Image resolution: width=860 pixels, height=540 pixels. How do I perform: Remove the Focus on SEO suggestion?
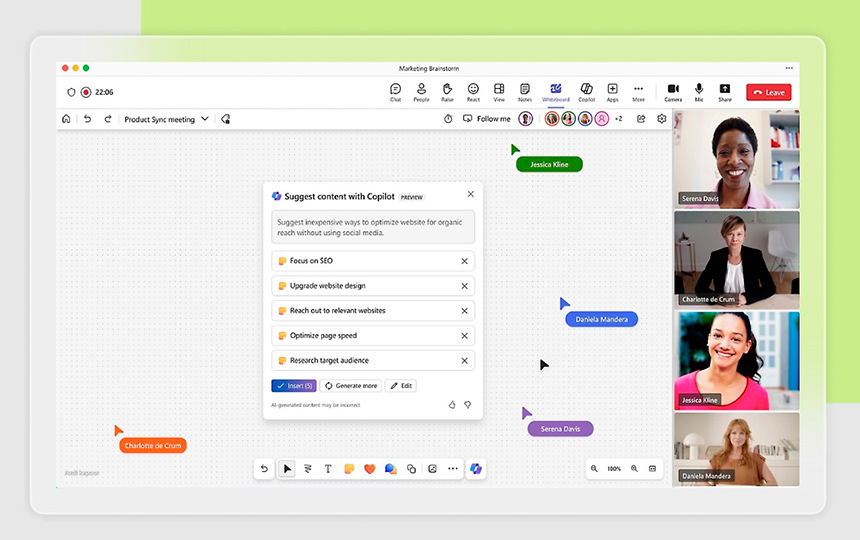(x=465, y=261)
